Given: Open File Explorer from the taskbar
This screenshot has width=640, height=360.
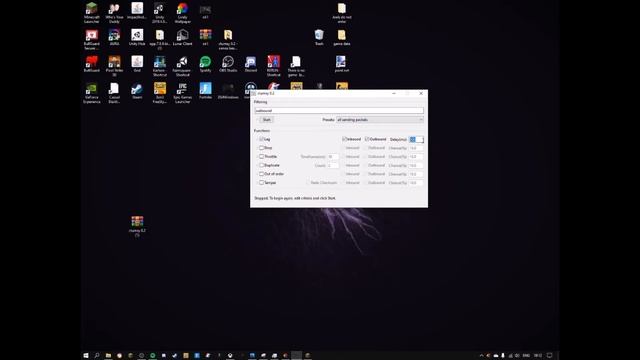Looking at the screenshot, I should tap(108, 356).
